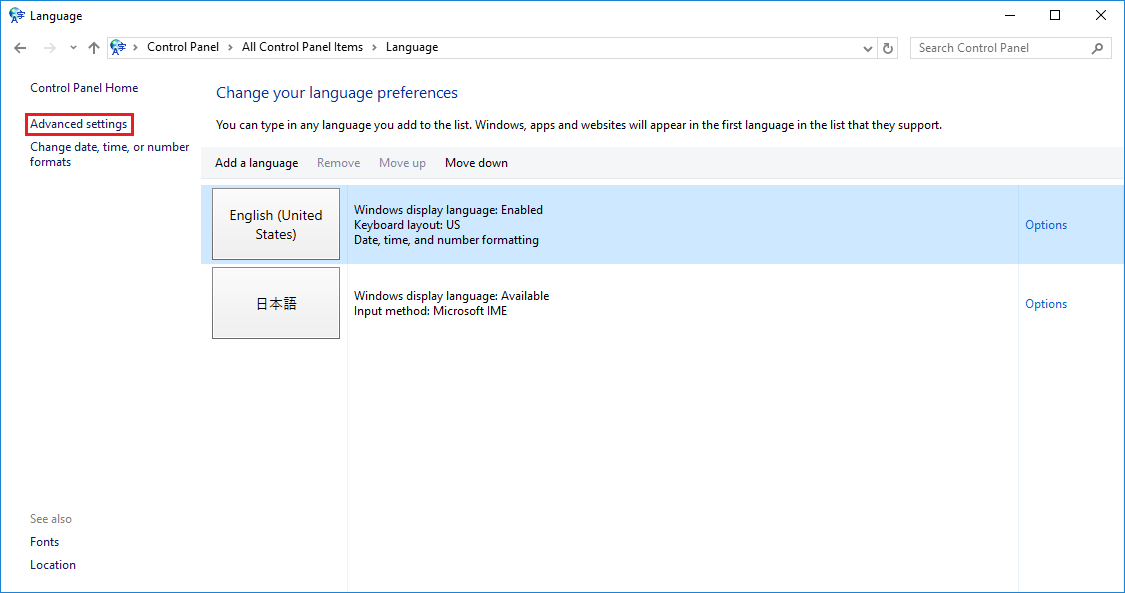
Task: Select the English (United States) language tile
Action: (276, 225)
